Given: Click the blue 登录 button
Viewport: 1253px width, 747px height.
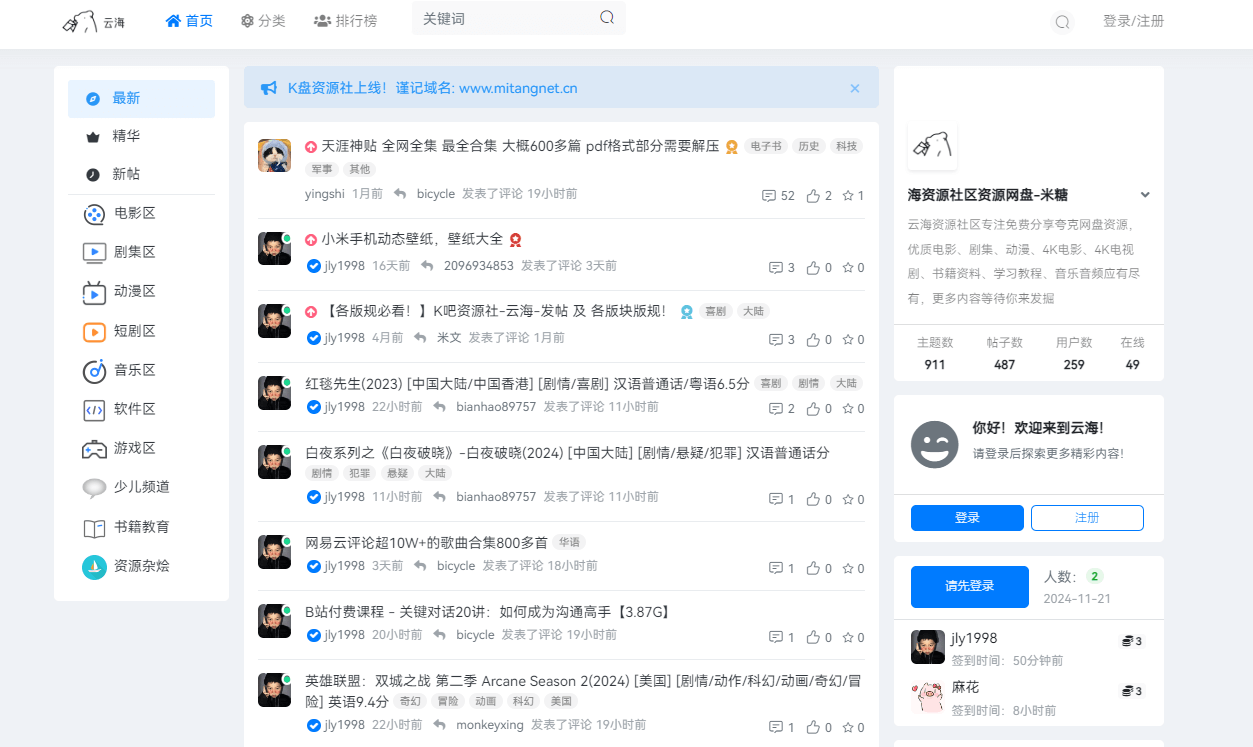Looking at the screenshot, I should click(966, 517).
